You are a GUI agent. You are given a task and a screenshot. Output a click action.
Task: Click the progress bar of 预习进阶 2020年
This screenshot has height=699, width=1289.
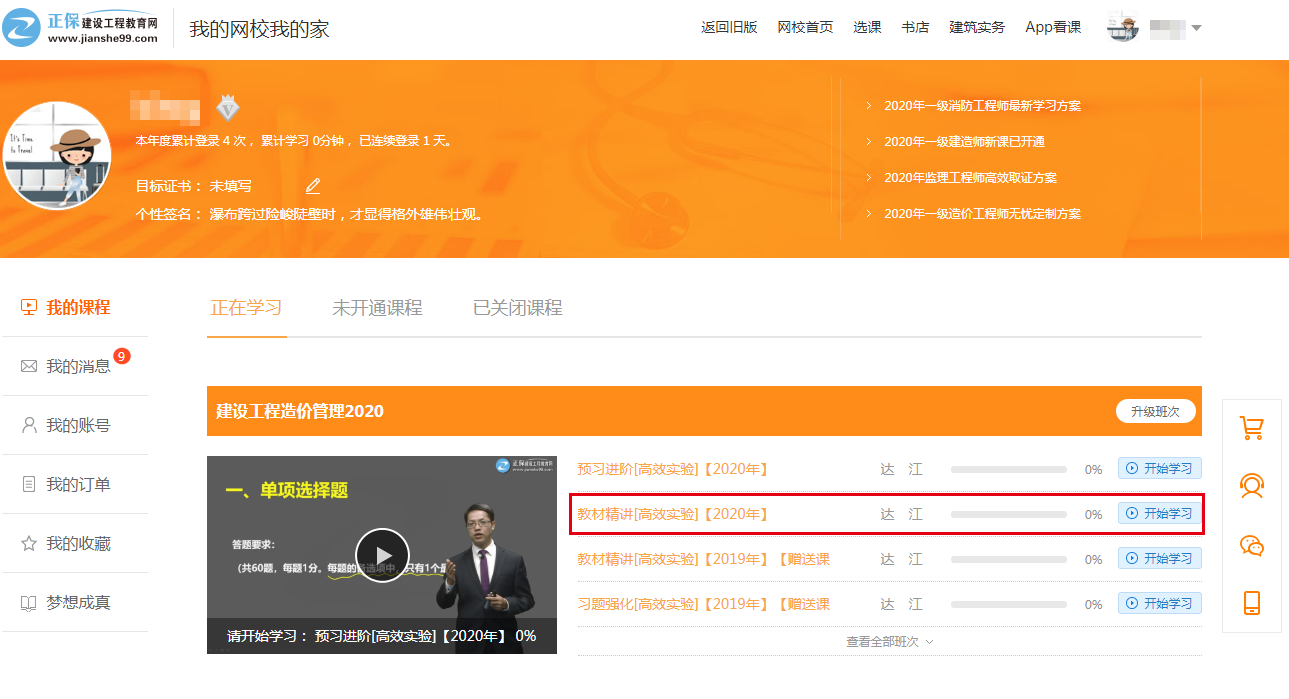point(1008,469)
